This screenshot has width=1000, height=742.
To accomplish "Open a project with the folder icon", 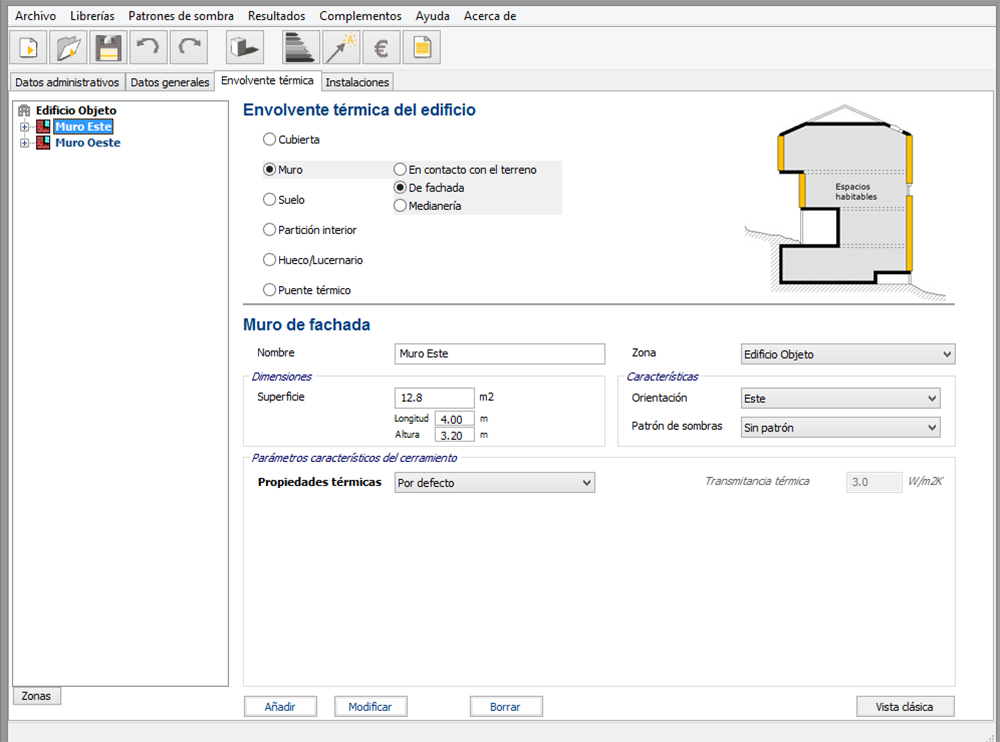I will click(68, 48).
